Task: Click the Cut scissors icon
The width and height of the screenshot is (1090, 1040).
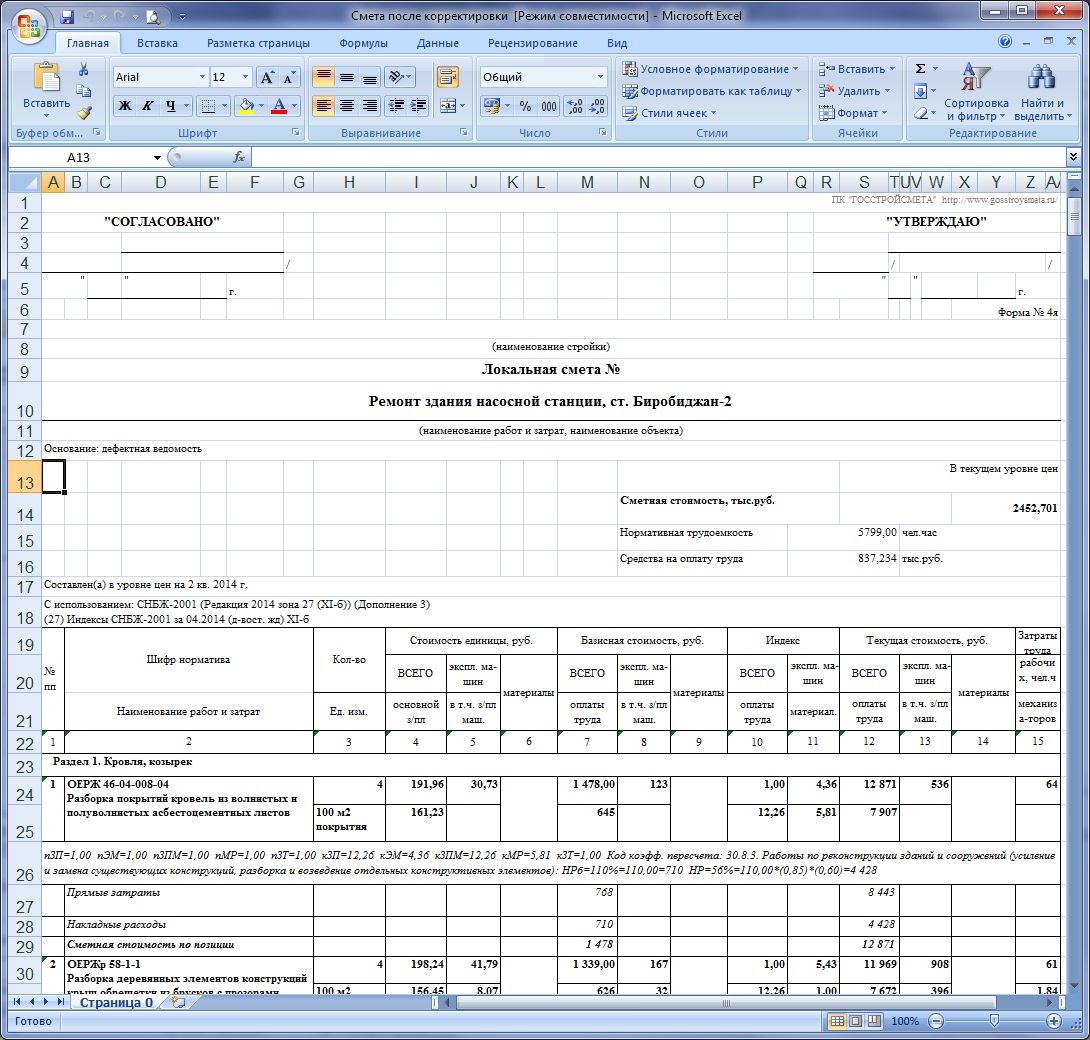Action: tap(84, 69)
